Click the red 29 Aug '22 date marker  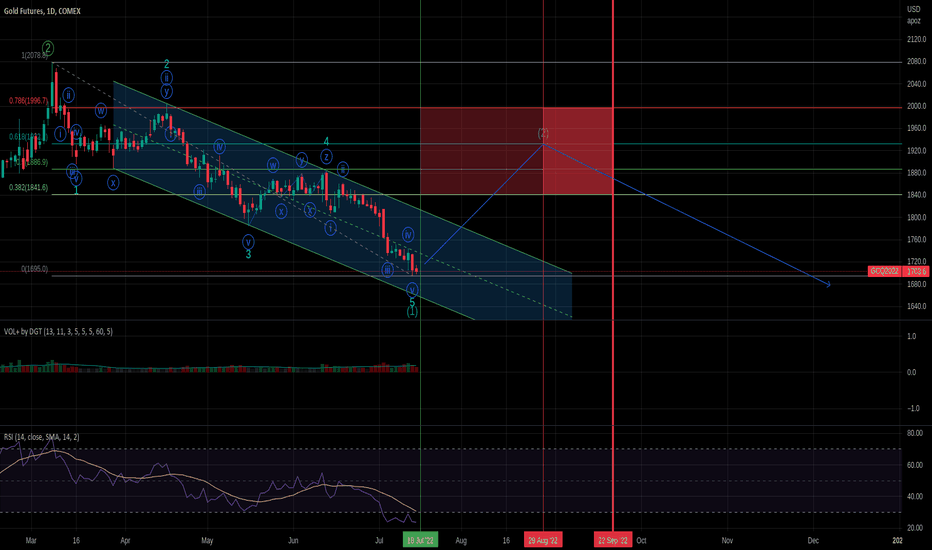(543, 540)
